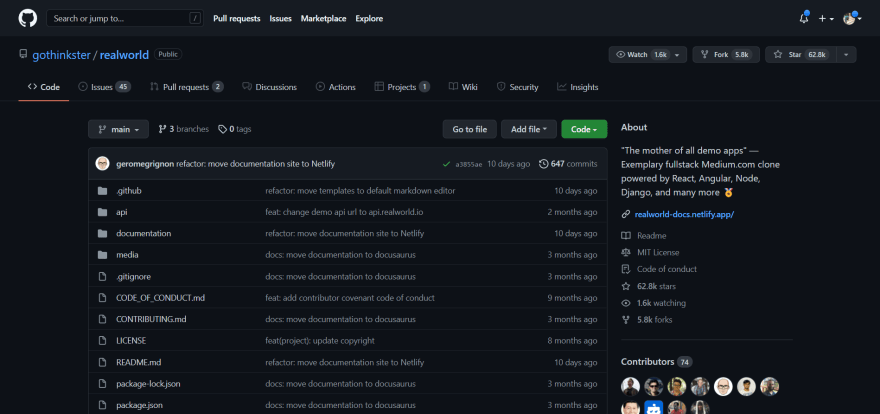Go to the gothinkster owner page
Viewport: 880px width, 414px height.
click(61, 55)
